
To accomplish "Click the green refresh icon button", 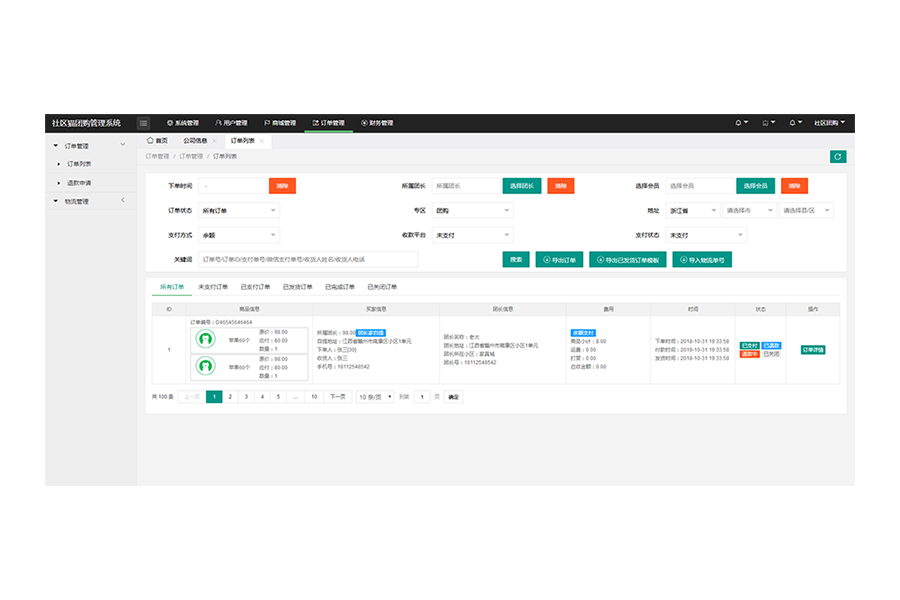I will point(837,157).
